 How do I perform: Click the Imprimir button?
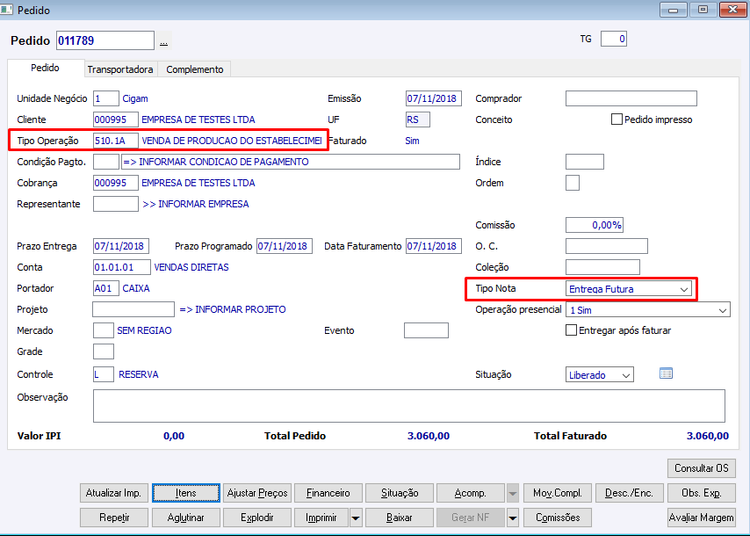point(321,517)
